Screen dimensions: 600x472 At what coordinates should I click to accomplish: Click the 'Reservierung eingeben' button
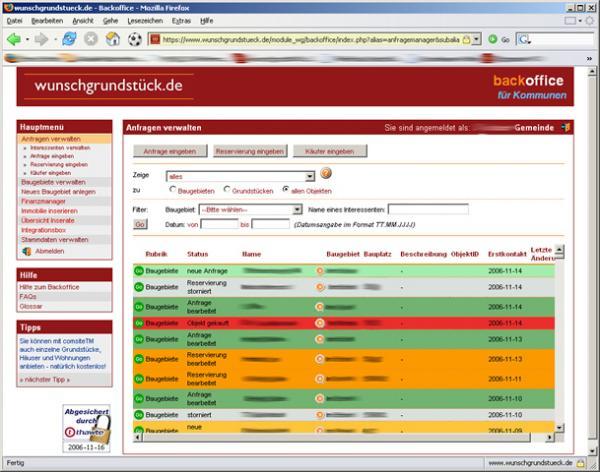250,151
